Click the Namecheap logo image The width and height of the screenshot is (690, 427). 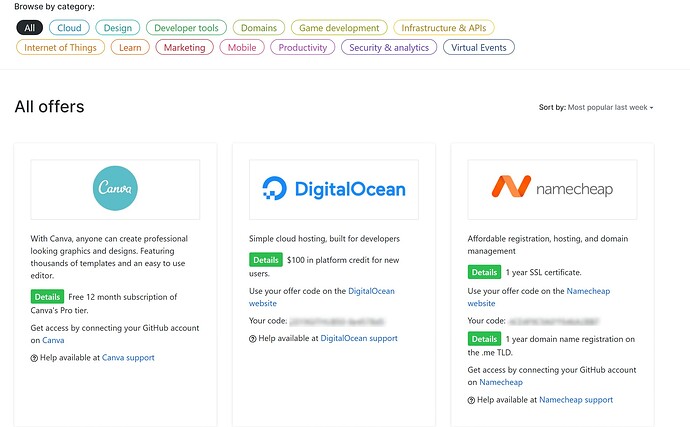pos(552,189)
